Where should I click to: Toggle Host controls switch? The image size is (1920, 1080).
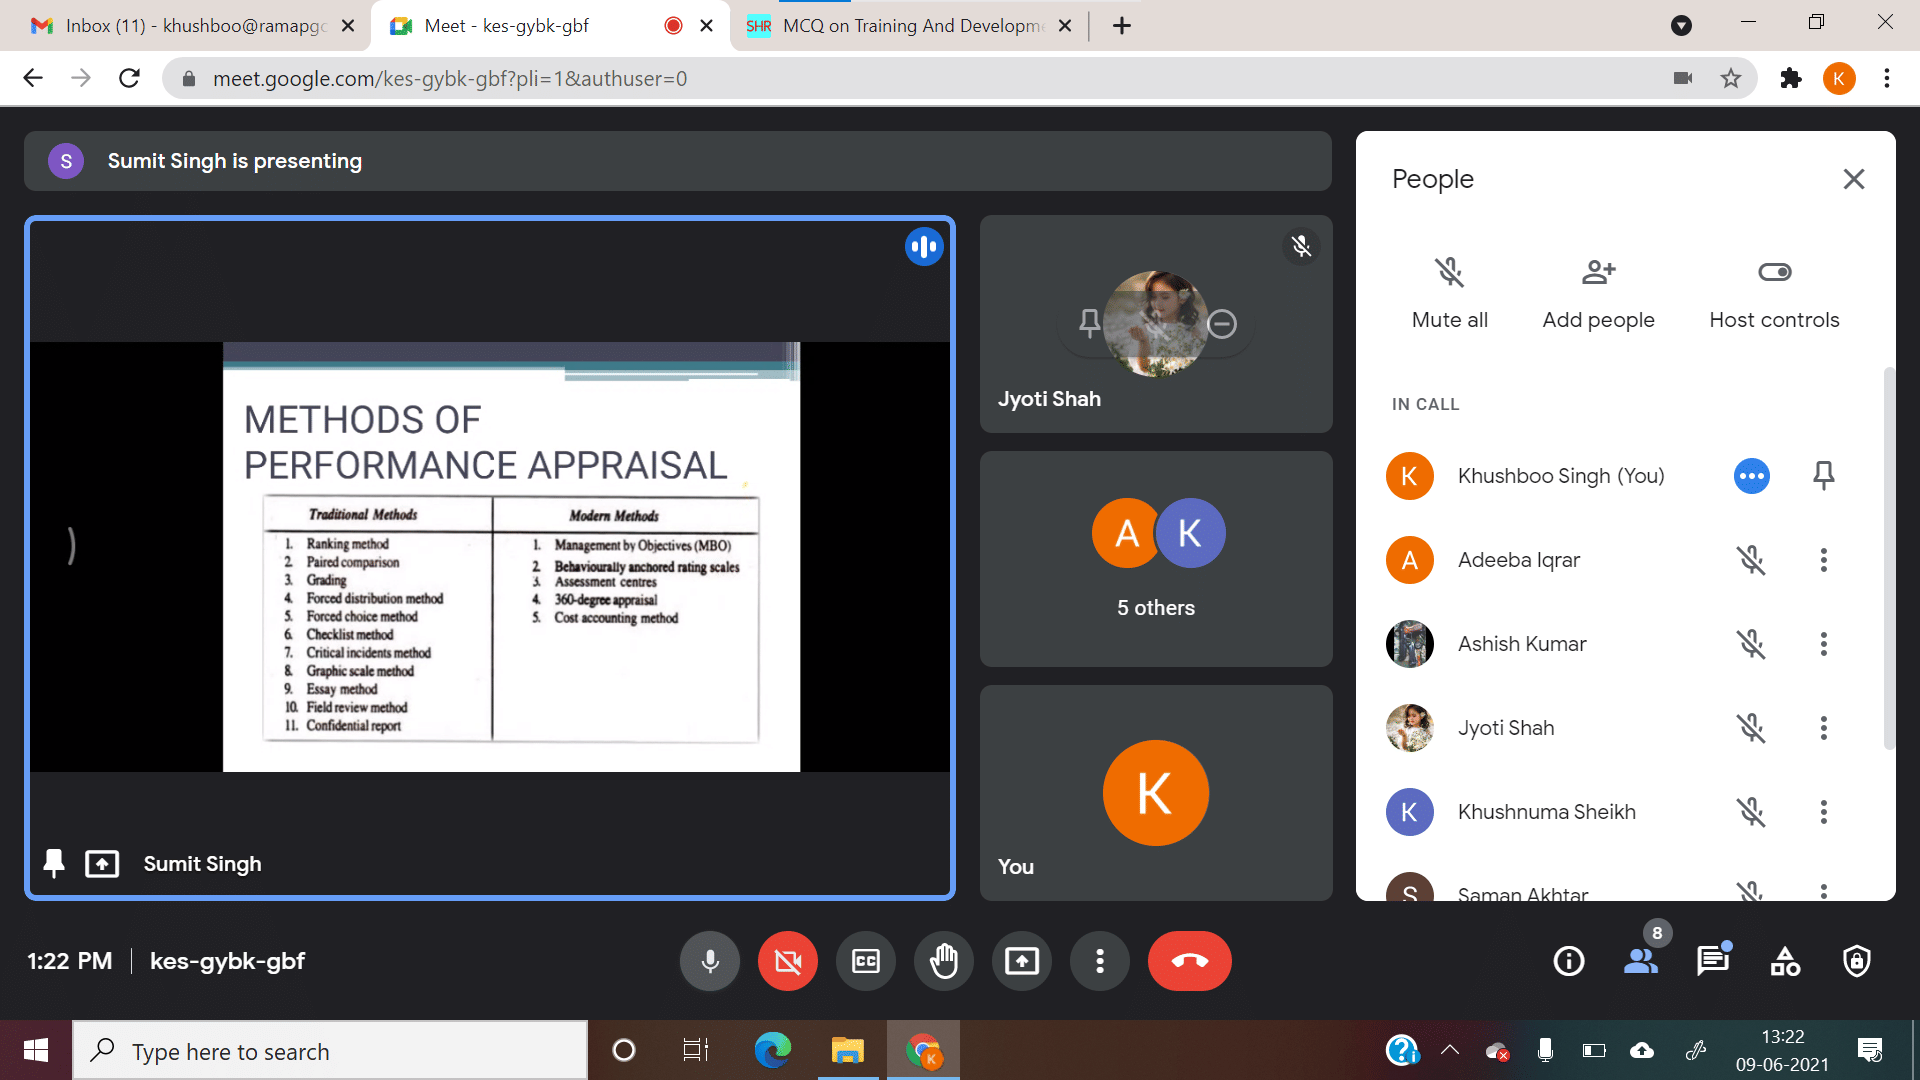tap(1775, 271)
